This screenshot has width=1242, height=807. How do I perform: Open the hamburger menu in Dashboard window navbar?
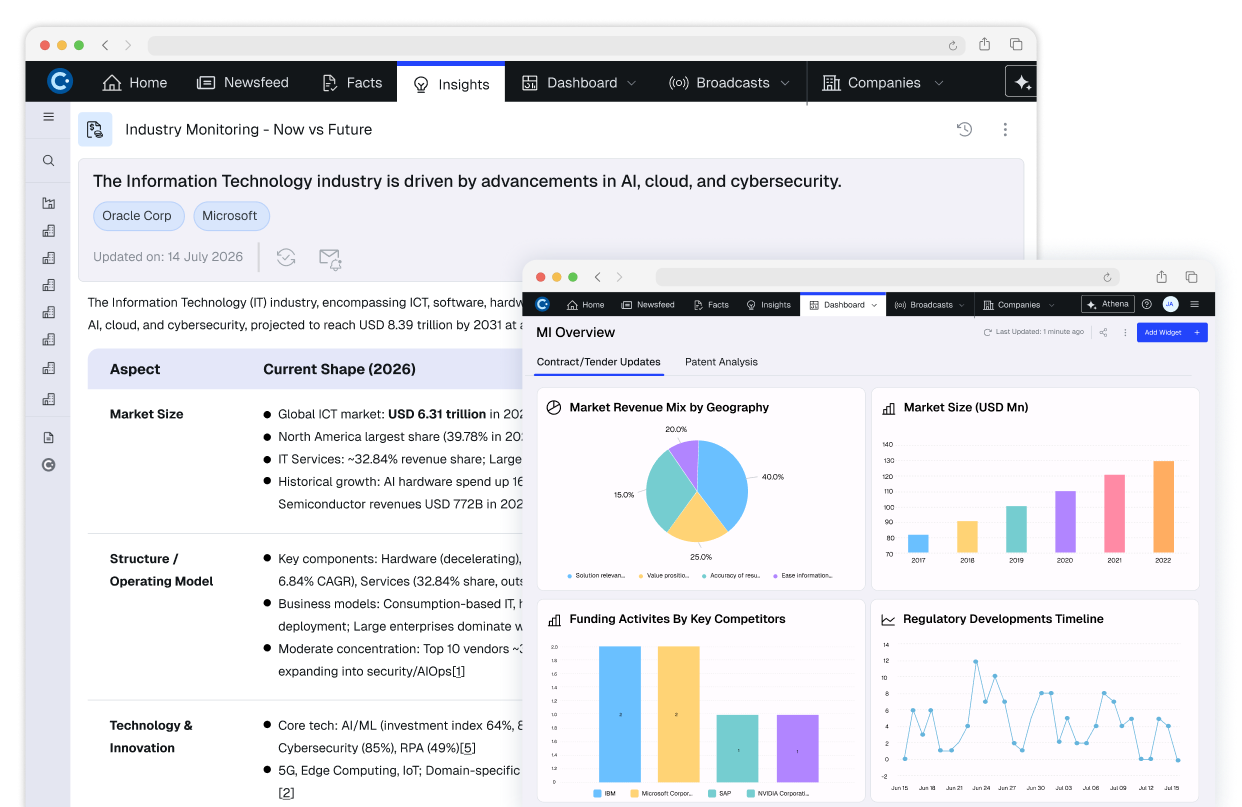[1194, 304]
